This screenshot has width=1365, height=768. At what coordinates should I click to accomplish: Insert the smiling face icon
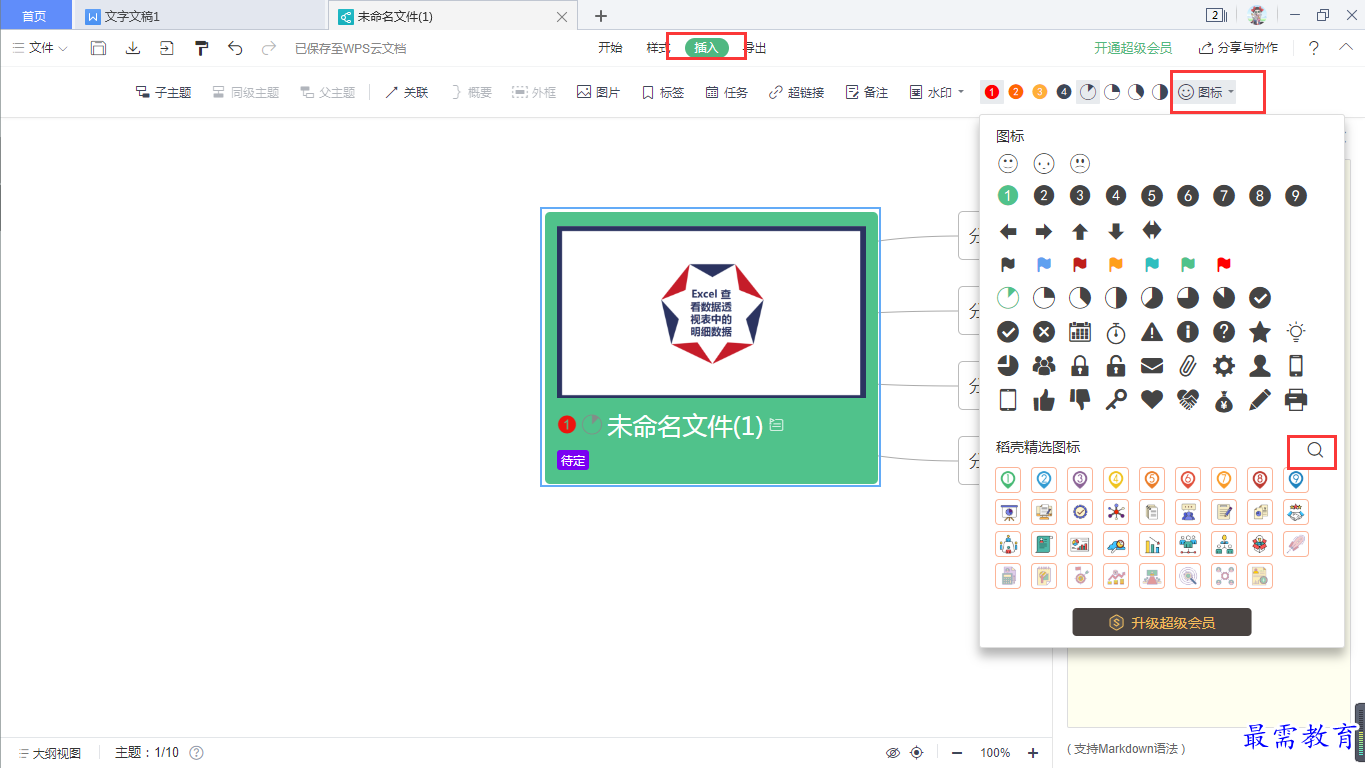point(1008,163)
